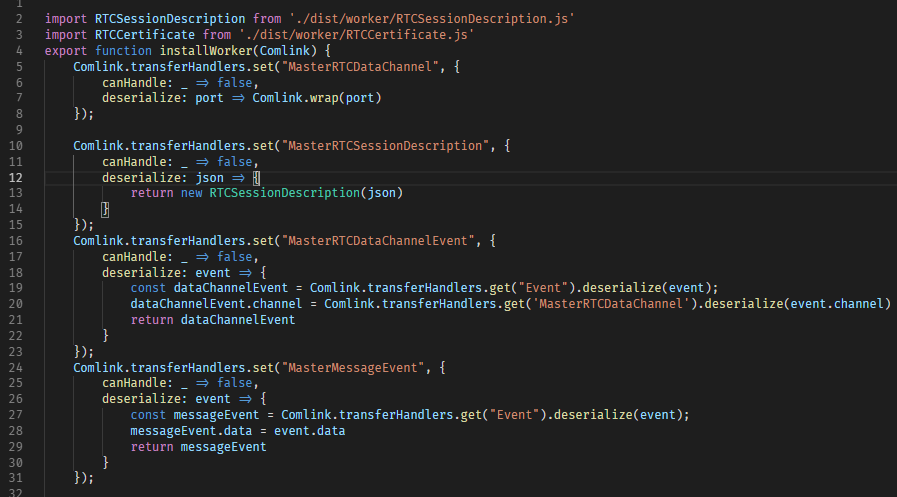Click the "MasterRTCDataChannelEvent" string on line 16

click(x=378, y=241)
